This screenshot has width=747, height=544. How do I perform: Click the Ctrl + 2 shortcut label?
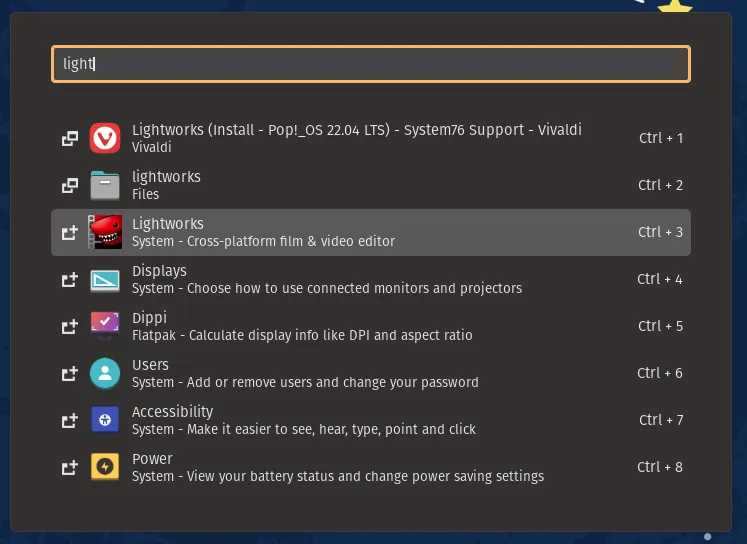[660, 185]
